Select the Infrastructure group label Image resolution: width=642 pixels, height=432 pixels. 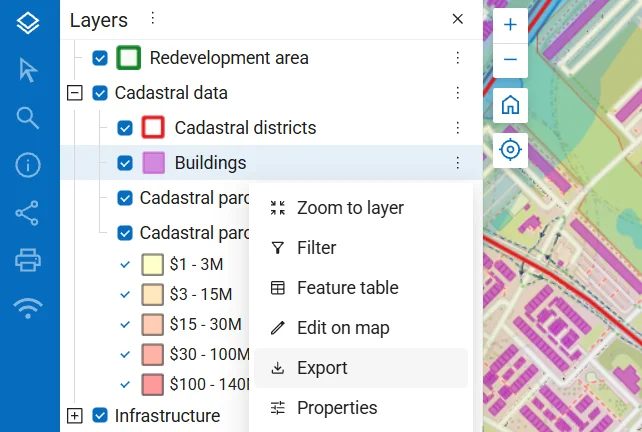point(167,416)
